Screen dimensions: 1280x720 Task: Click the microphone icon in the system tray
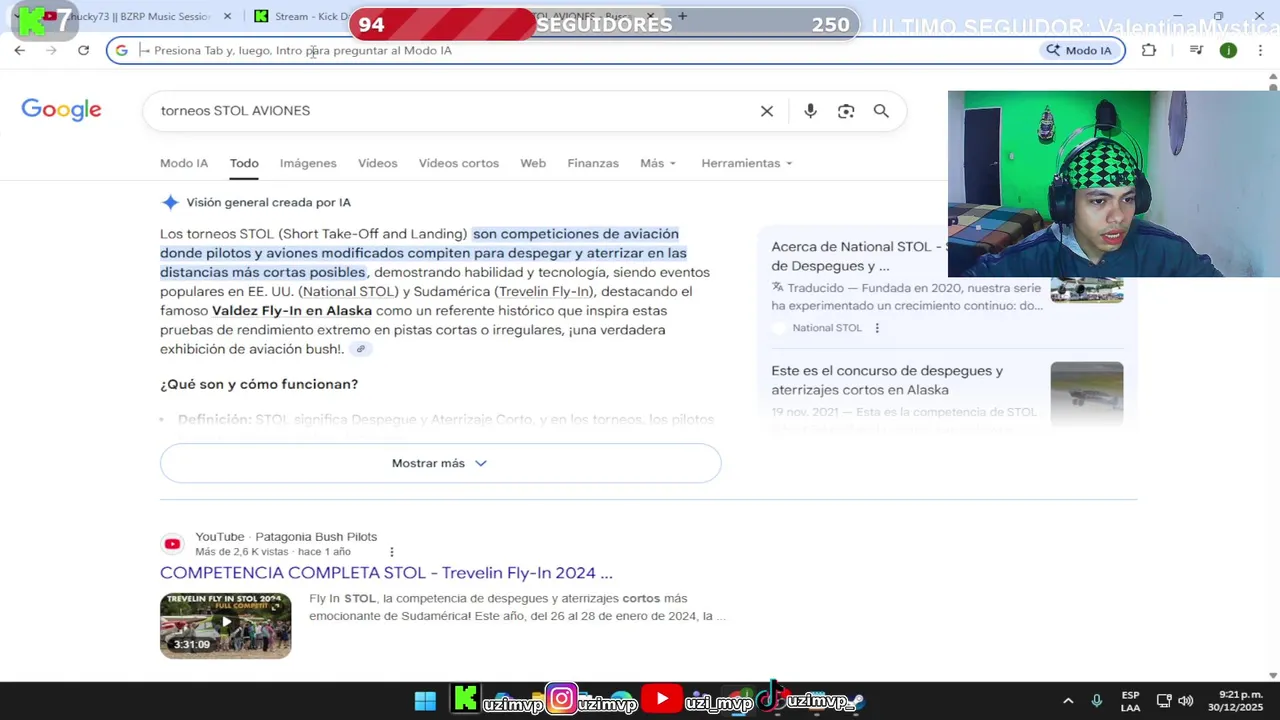pyautogui.click(x=1097, y=701)
